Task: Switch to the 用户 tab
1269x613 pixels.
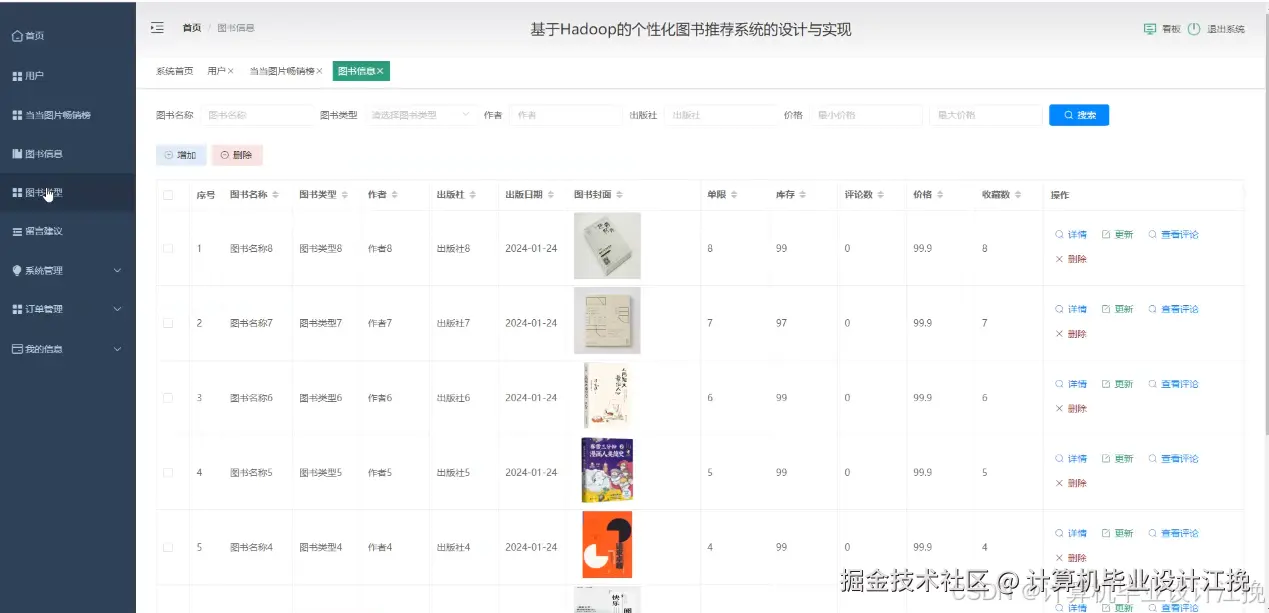Action: coord(216,71)
